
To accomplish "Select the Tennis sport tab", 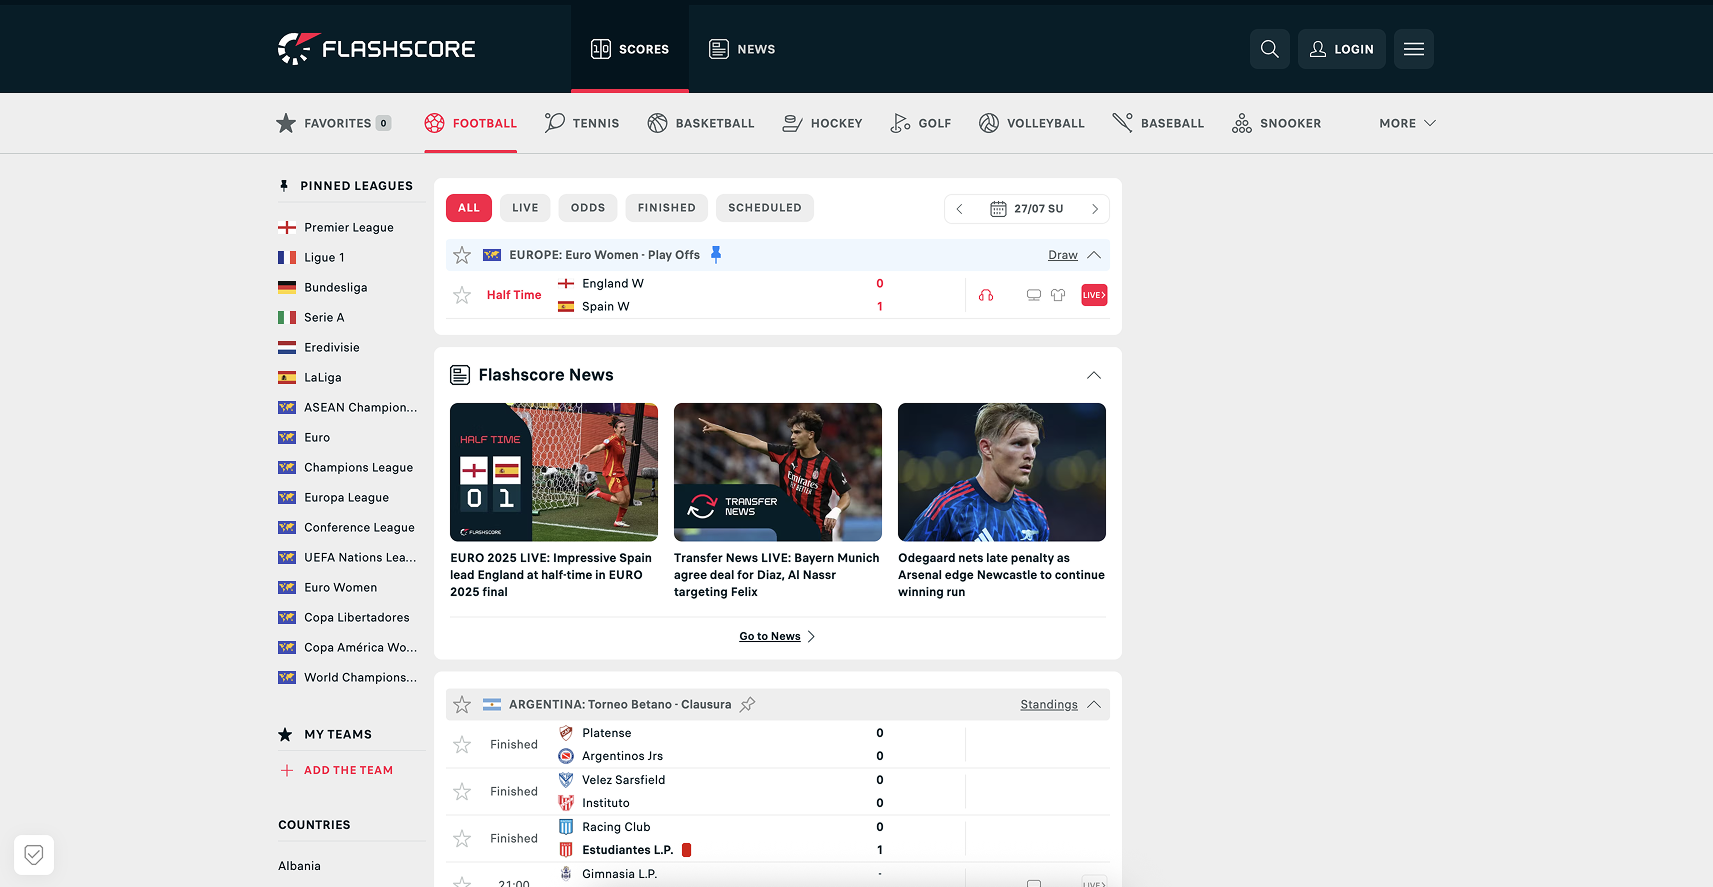I will click(582, 123).
